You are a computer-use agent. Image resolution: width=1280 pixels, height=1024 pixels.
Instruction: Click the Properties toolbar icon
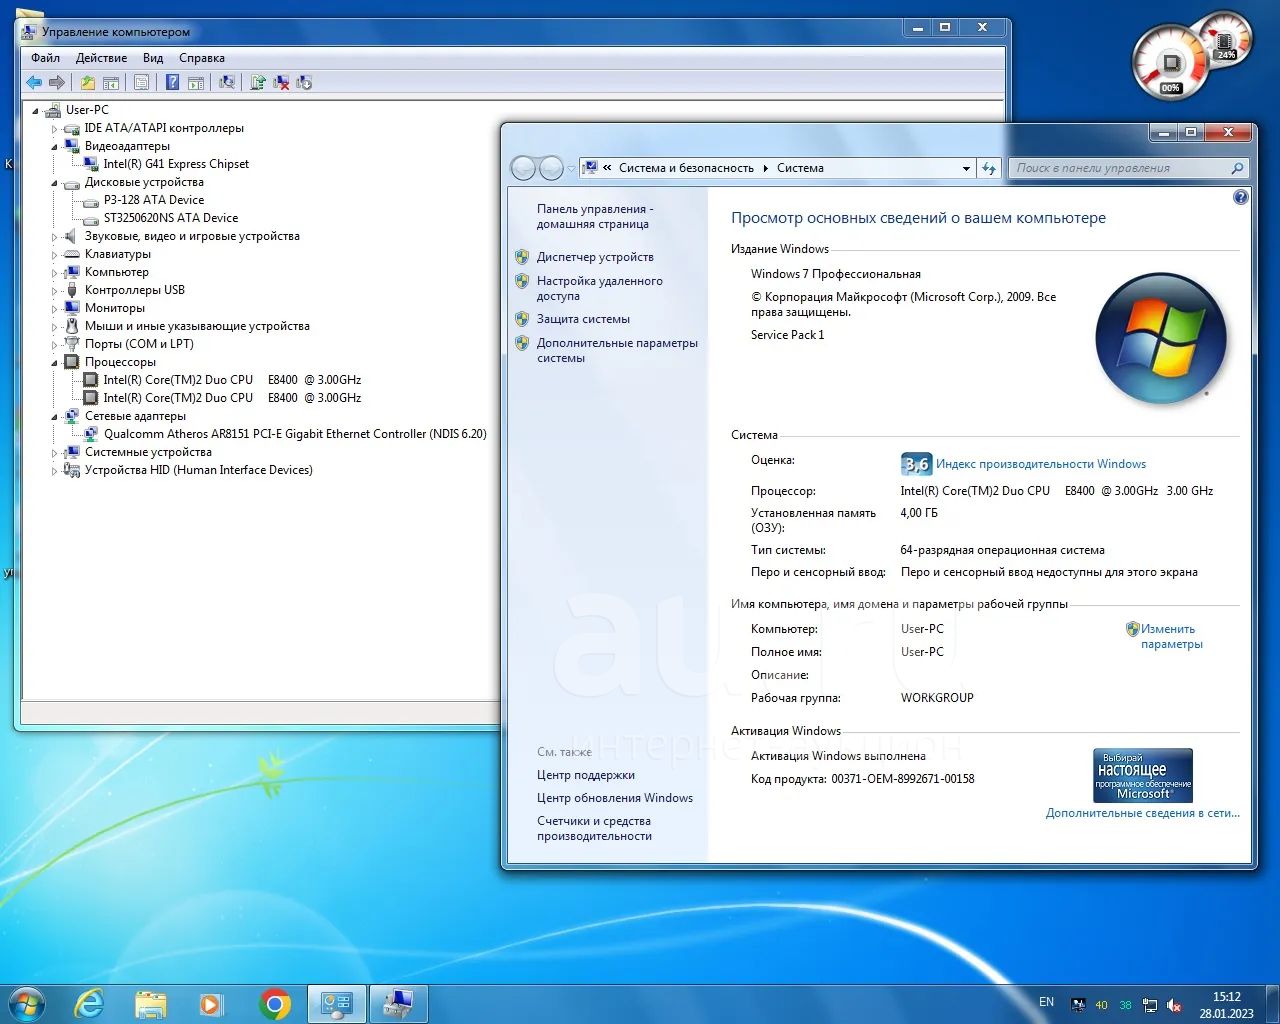tap(142, 83)
